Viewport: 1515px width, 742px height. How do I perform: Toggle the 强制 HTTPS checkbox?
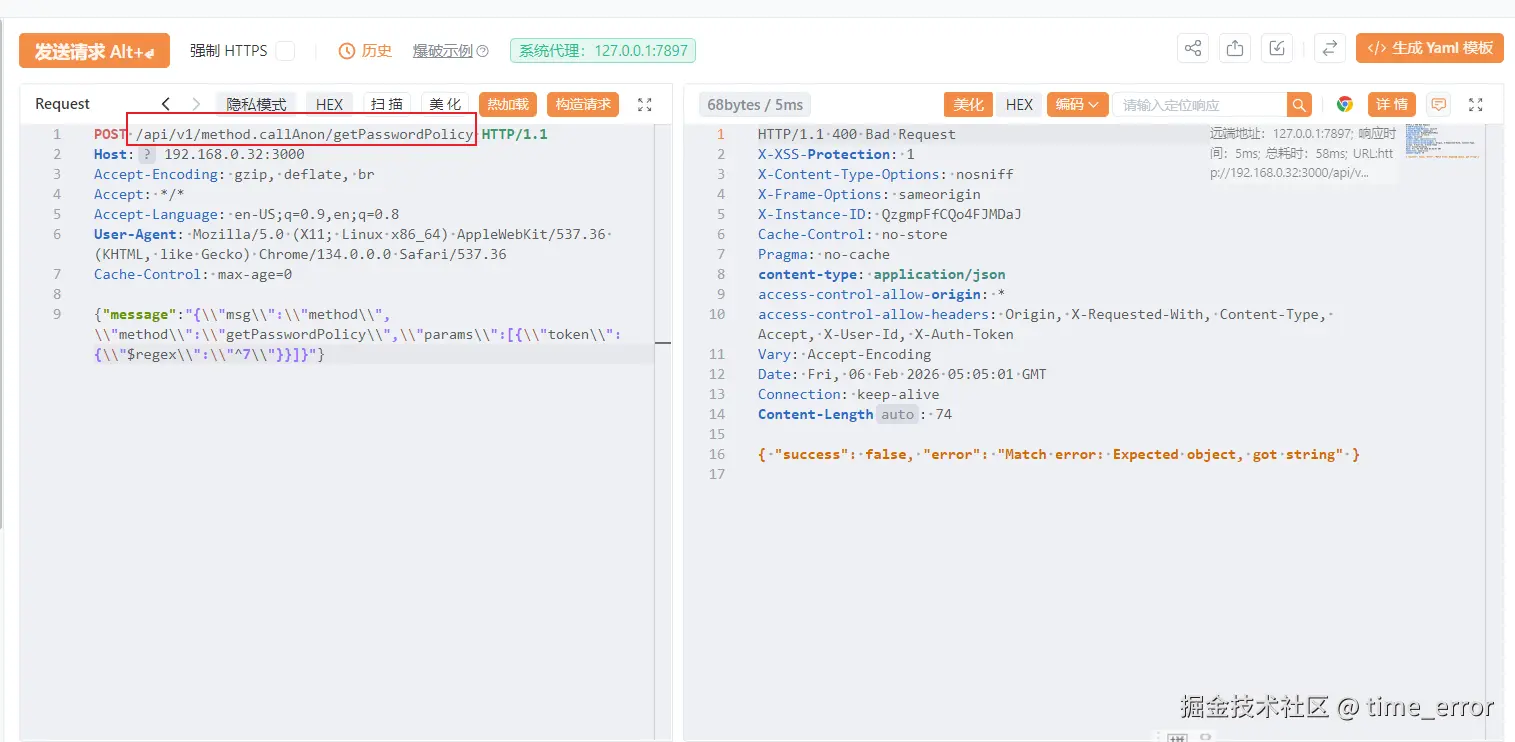coord(285,51)
